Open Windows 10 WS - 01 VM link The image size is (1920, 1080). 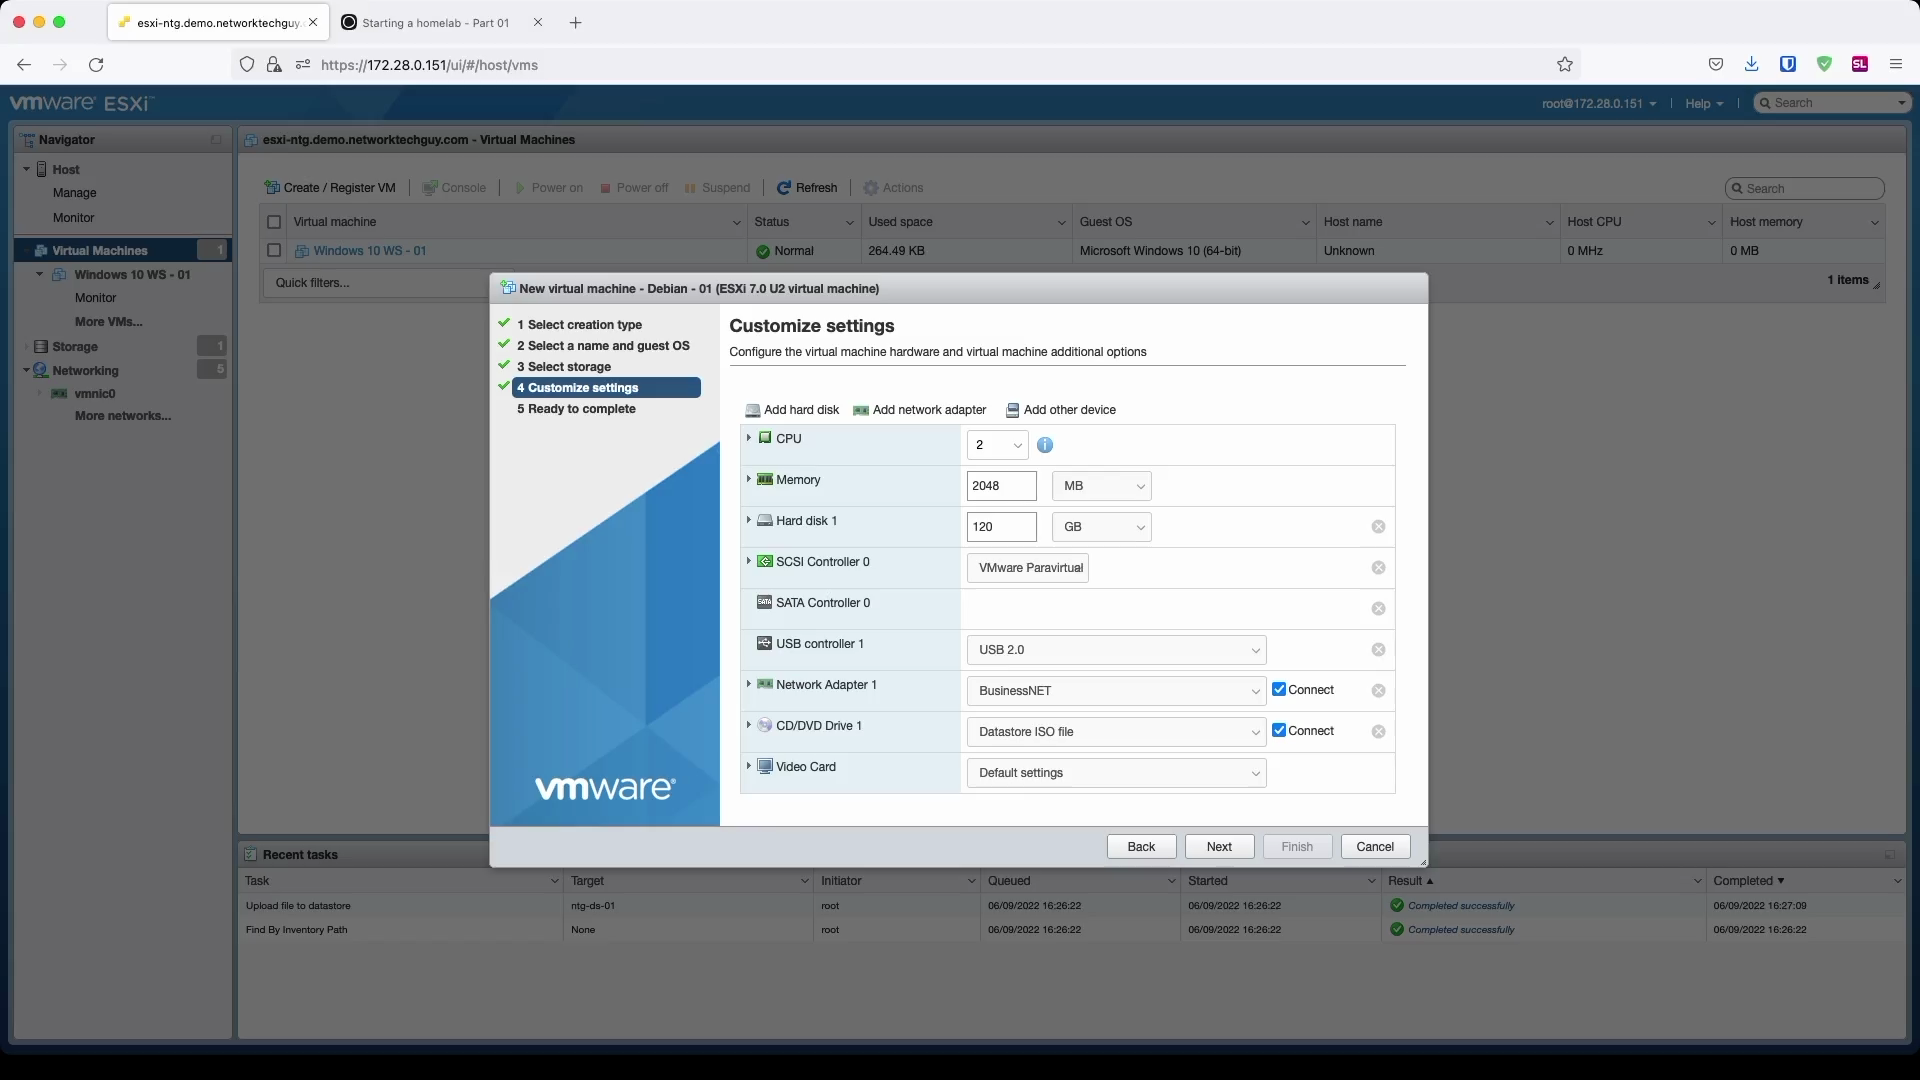[369, 251]
